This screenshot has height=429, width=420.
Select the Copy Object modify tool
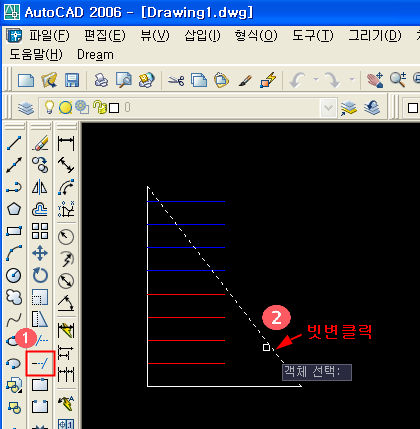tap(40, 165)
